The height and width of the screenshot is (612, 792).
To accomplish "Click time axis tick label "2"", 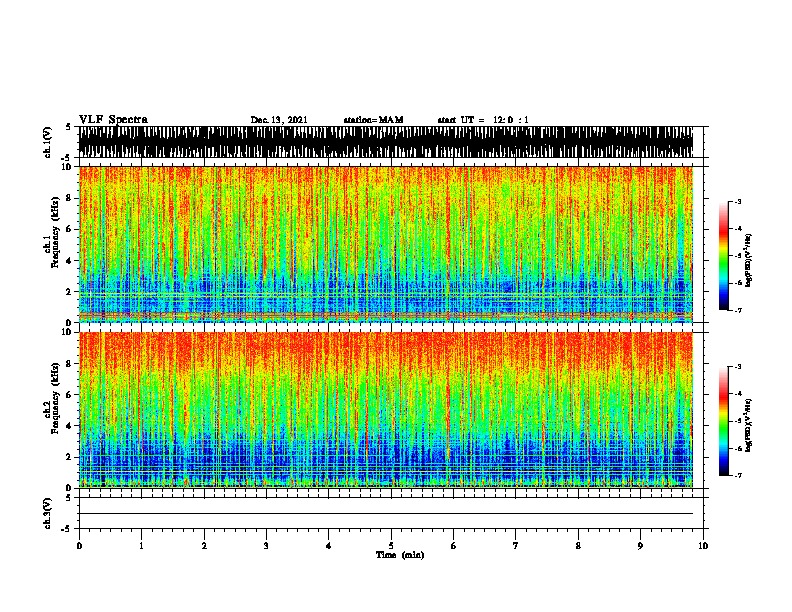I will (x=204, y=546).
